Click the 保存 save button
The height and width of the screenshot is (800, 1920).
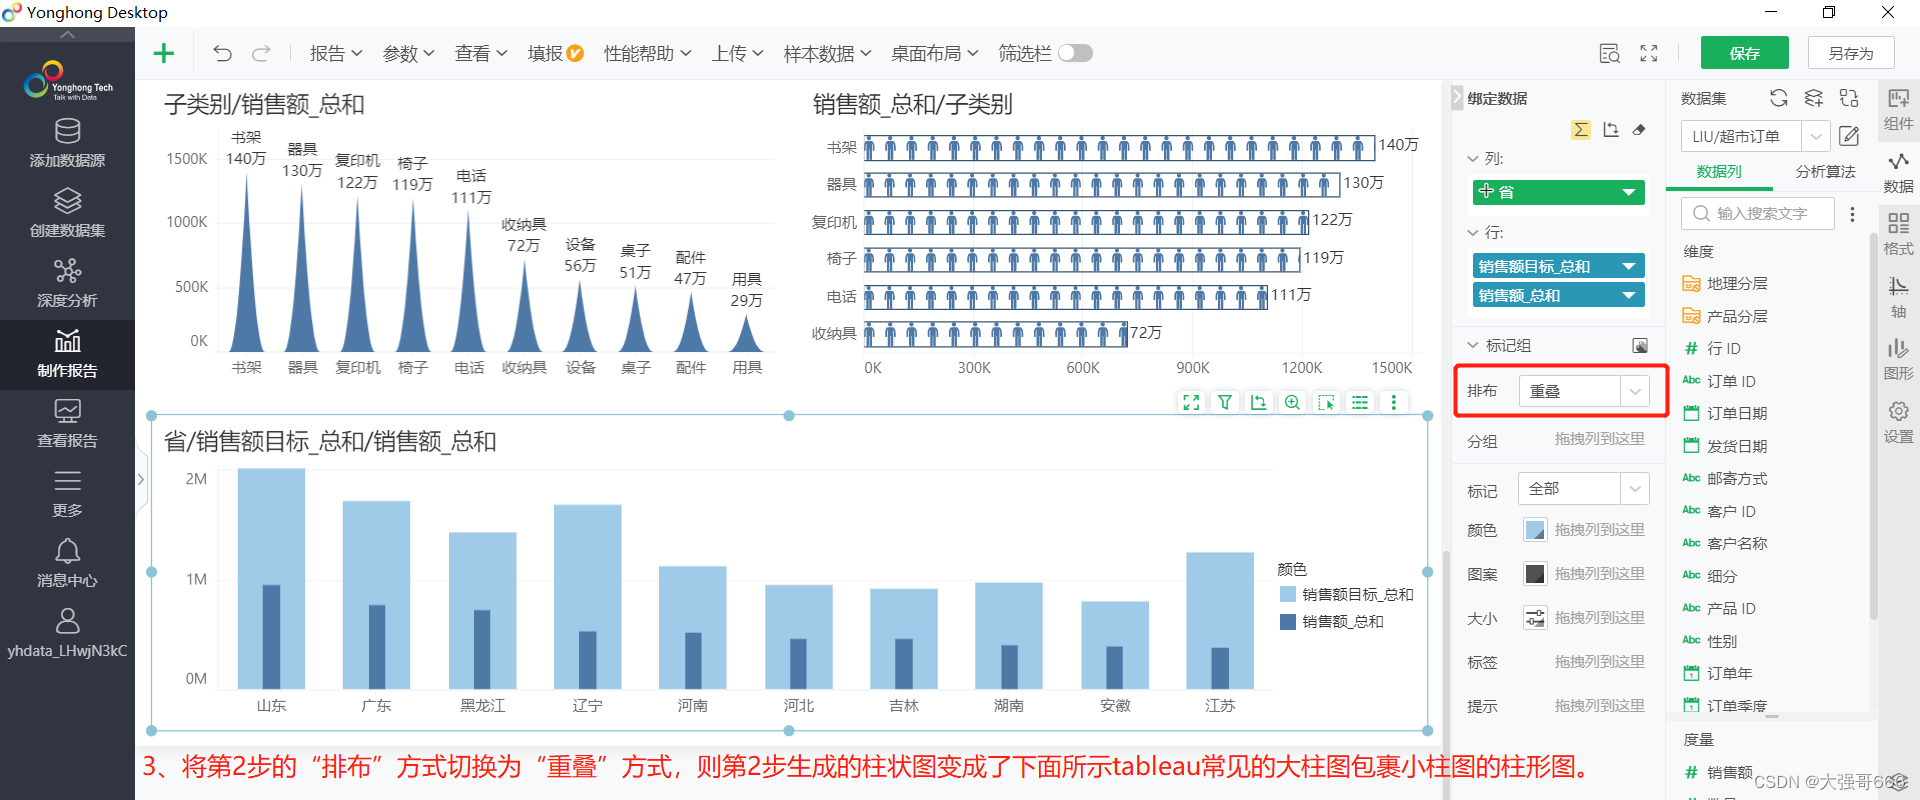[x=1745, y=53]
